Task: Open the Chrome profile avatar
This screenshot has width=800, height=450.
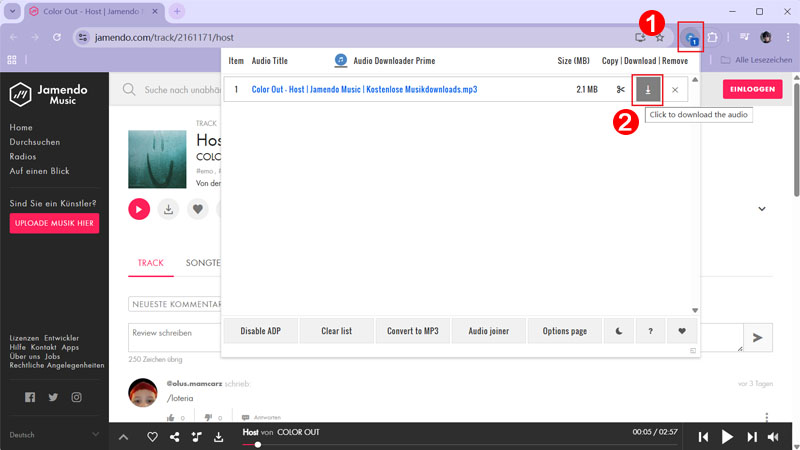Action: tap(766, 37)
